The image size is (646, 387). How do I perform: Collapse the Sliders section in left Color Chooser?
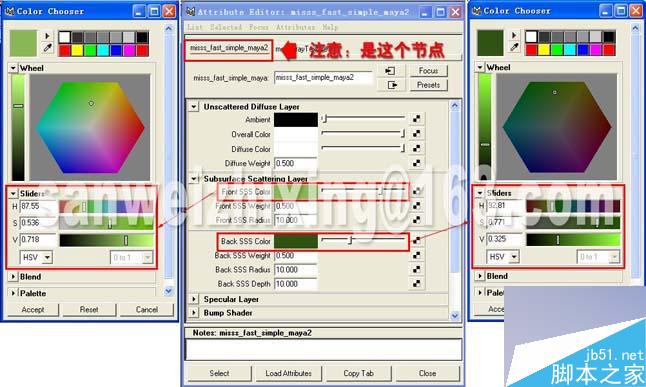tap(13, 193)
